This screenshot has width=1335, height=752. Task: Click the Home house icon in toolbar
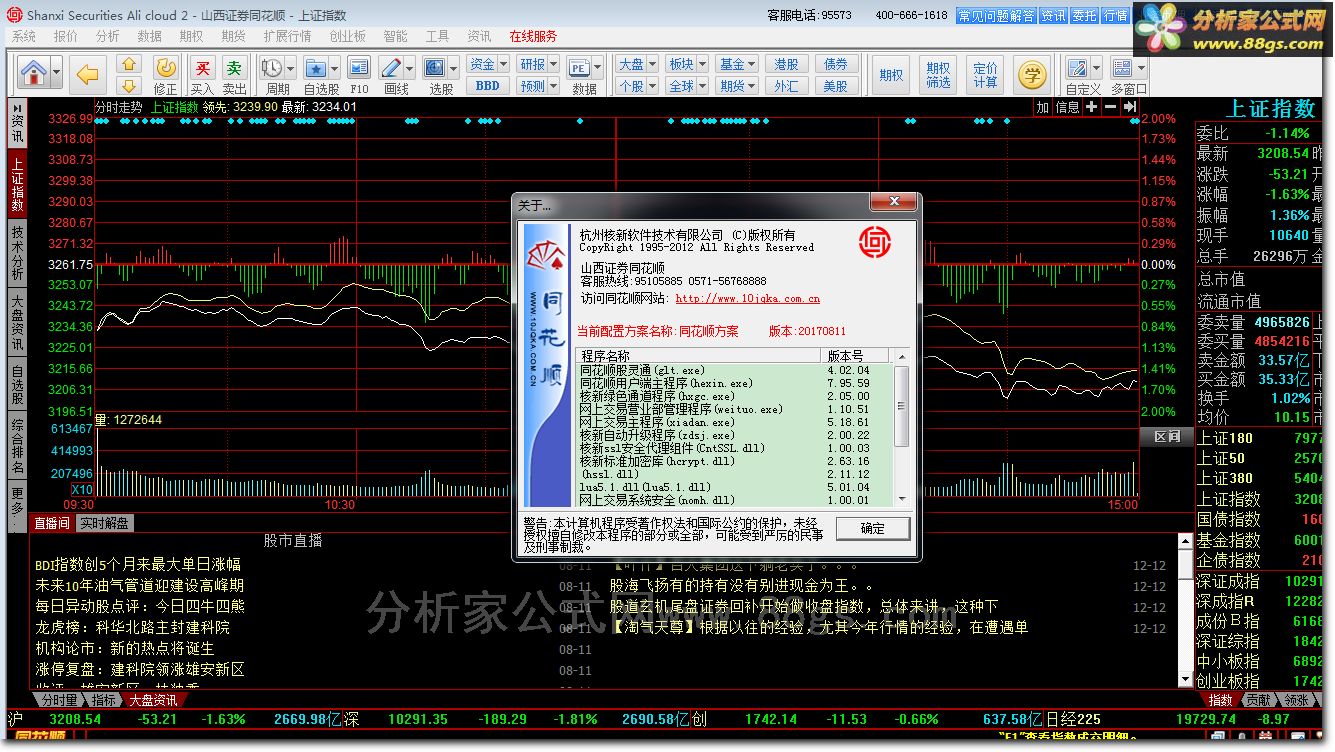tap(33, 73)
